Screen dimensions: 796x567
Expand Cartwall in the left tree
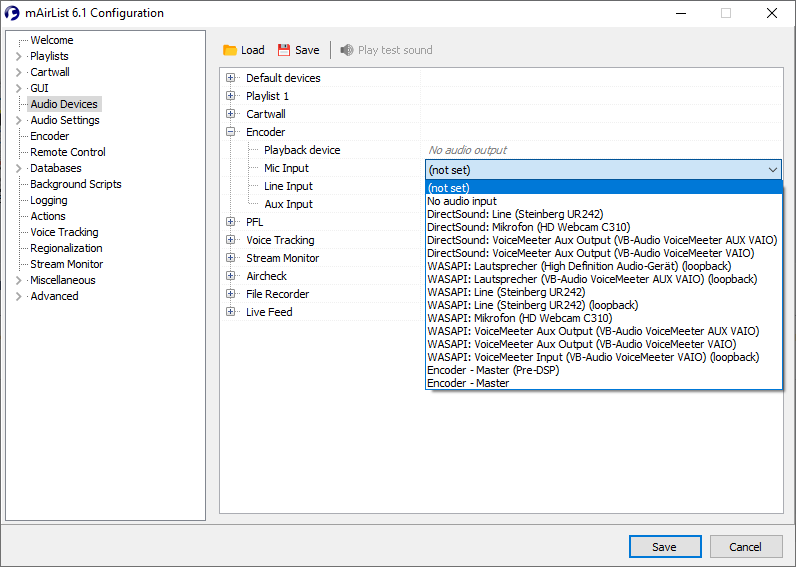19,72
